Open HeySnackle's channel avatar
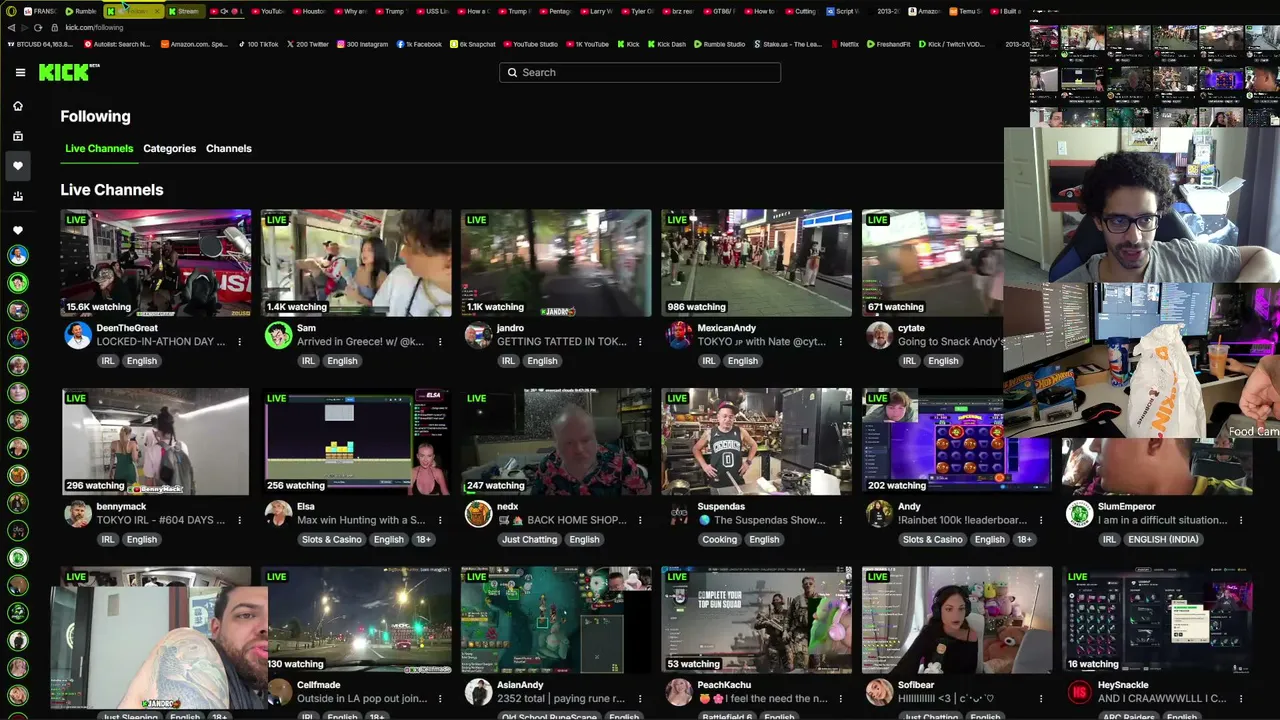The height and width of the screenshot is (720, 1280). [1079, 692]
